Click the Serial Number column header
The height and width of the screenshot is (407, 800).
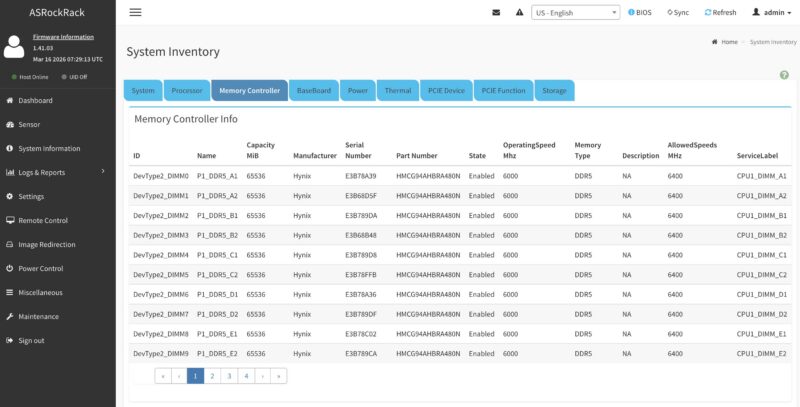pos(358,150)
